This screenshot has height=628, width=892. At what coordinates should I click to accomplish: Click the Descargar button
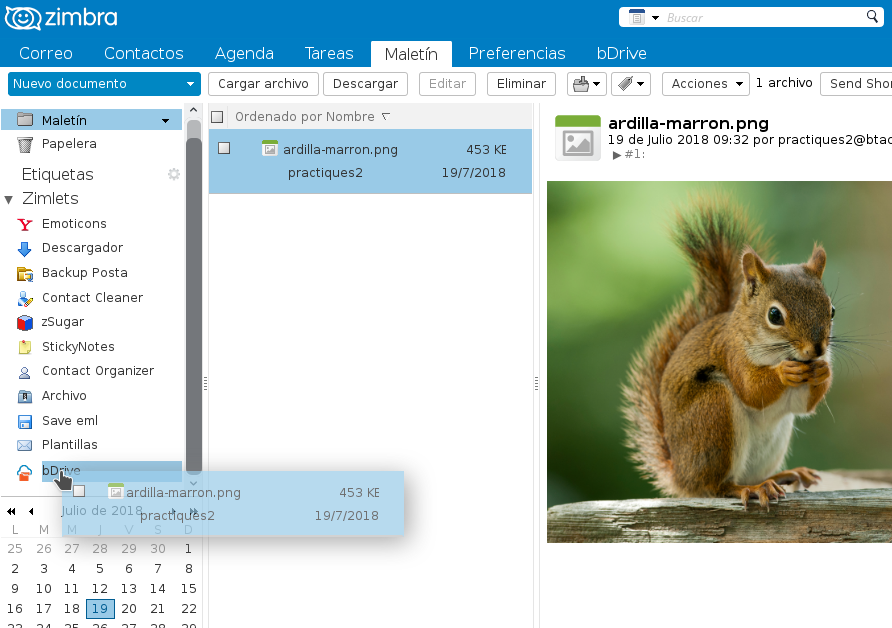point(365,84)
